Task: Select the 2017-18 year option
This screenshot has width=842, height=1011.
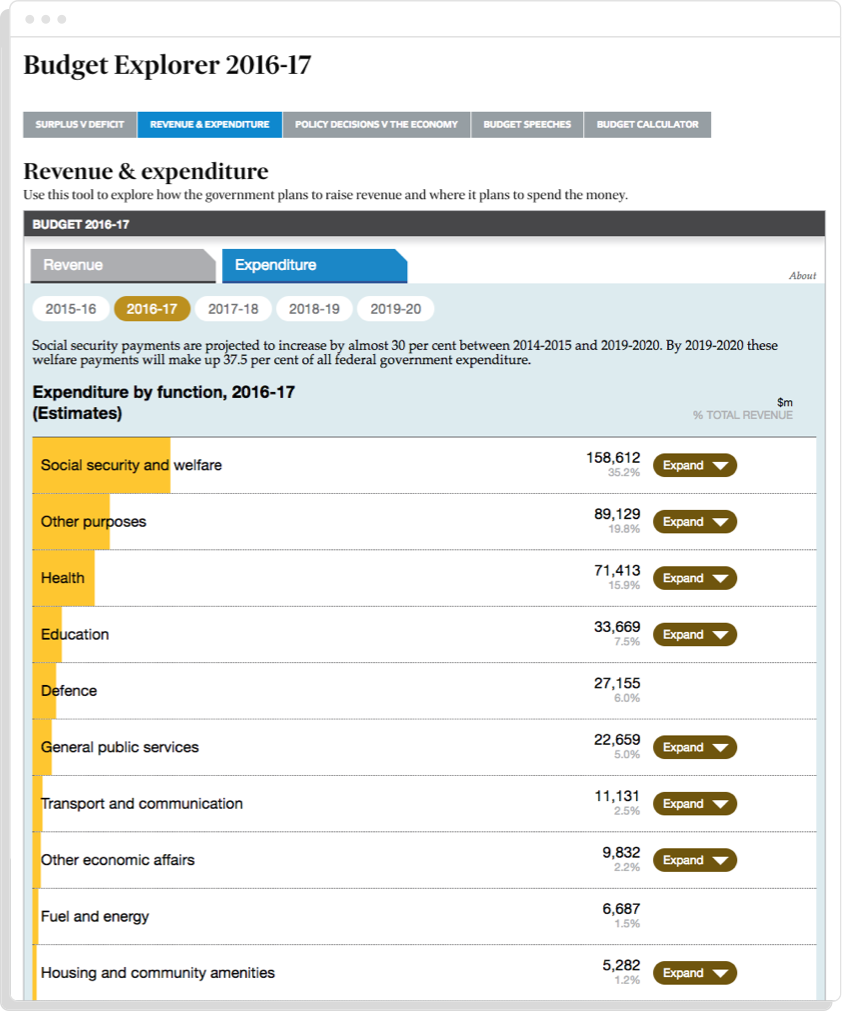Action: click(x=233, y=309)
